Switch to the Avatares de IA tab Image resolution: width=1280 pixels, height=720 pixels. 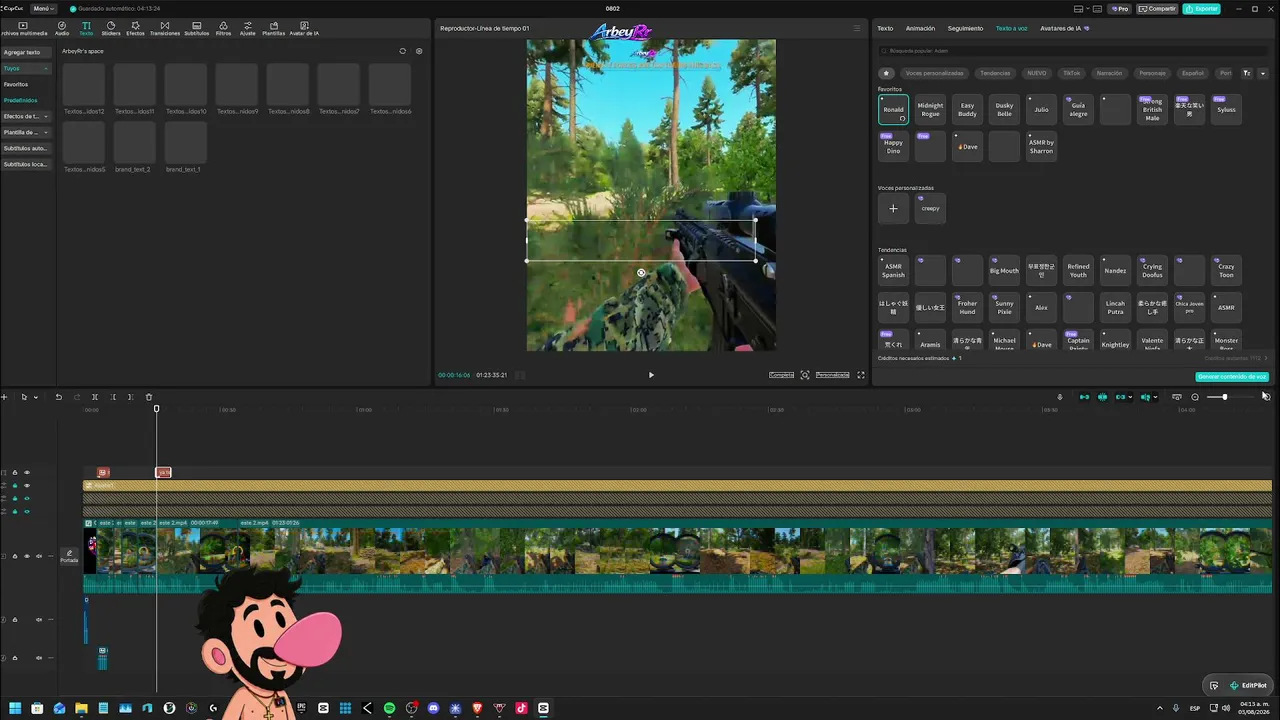(1063, 28)
